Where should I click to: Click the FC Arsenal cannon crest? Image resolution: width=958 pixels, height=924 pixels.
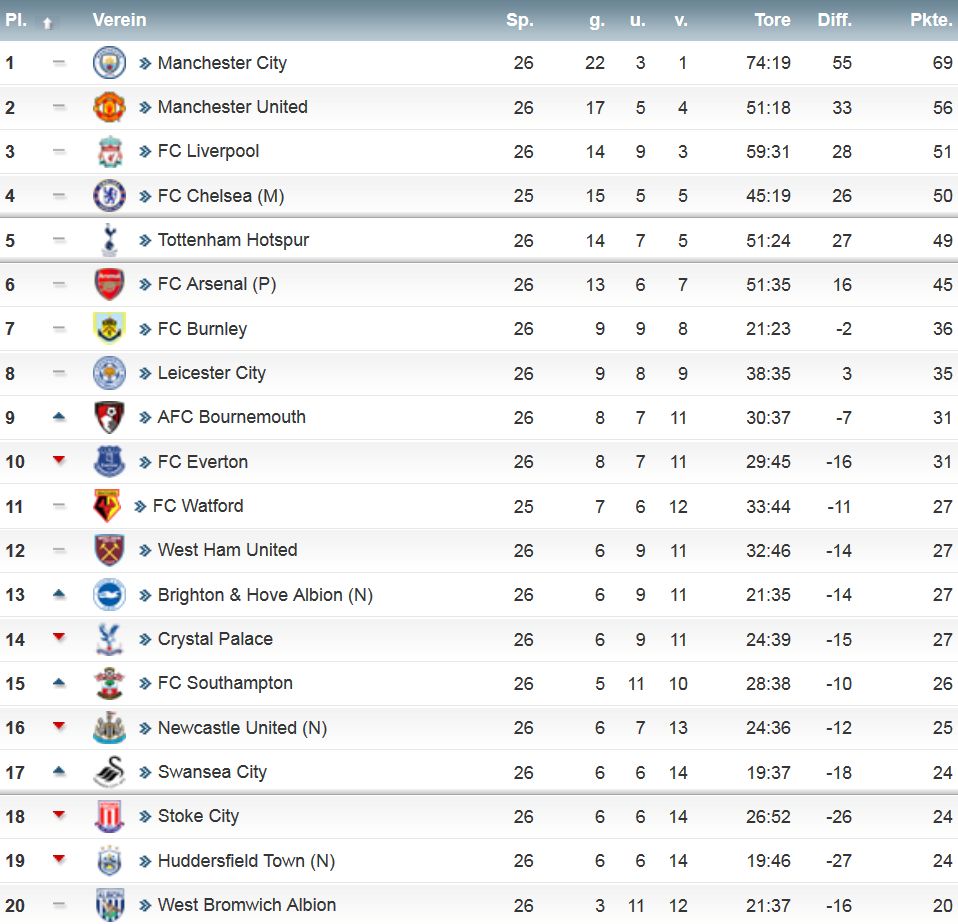click(109, 284)
